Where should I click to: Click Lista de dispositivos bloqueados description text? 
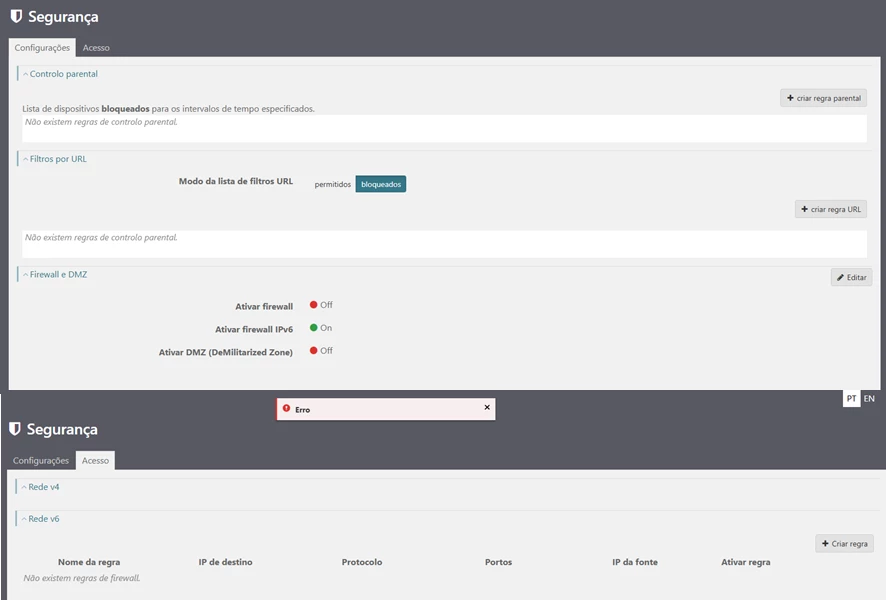click(x=168, y=108)
